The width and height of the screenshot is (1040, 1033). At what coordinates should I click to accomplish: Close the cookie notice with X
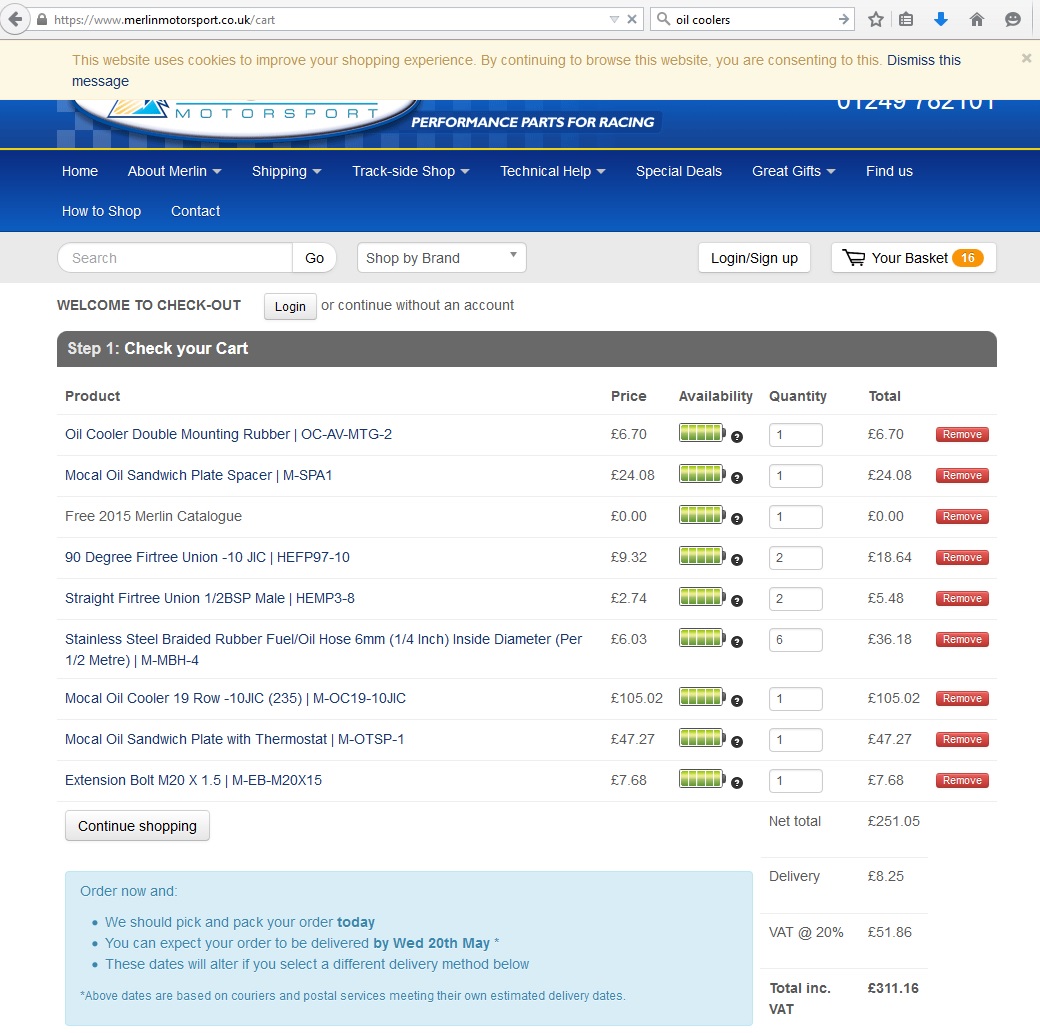pos(1026,58)
